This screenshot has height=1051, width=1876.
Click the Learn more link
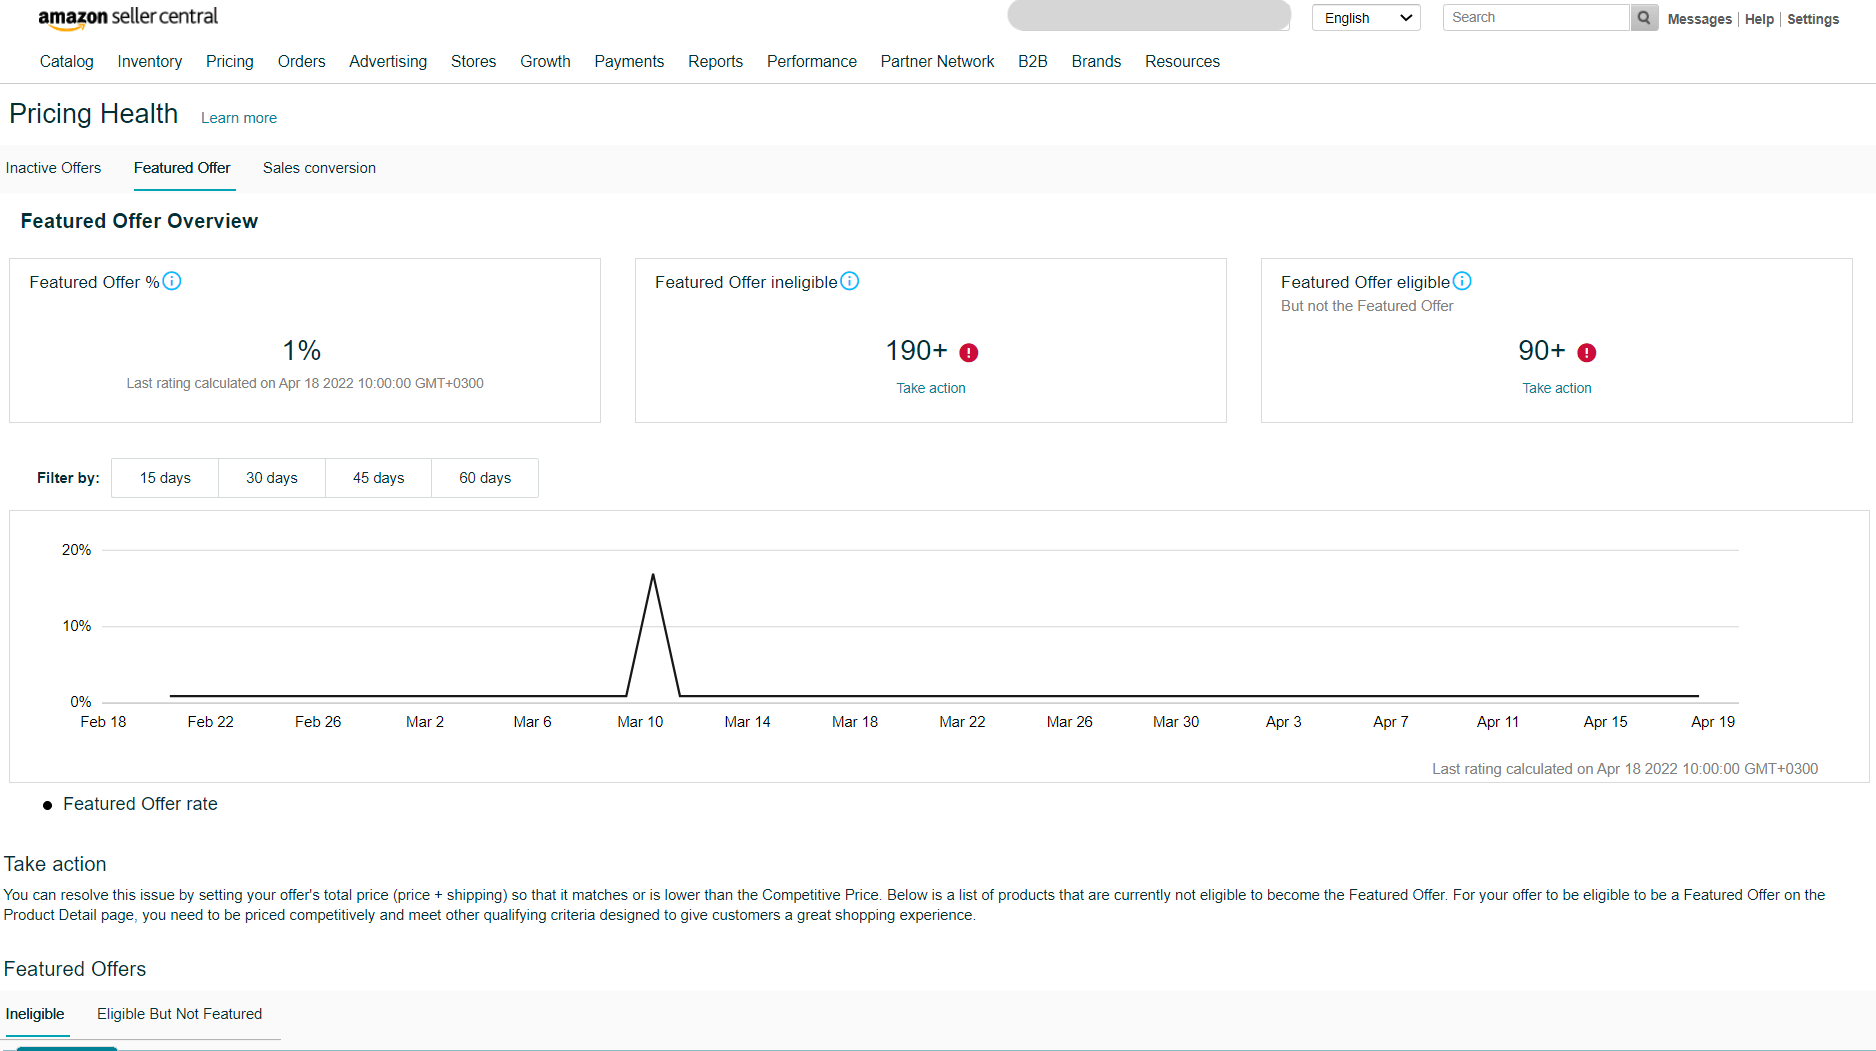pos(239,118)
